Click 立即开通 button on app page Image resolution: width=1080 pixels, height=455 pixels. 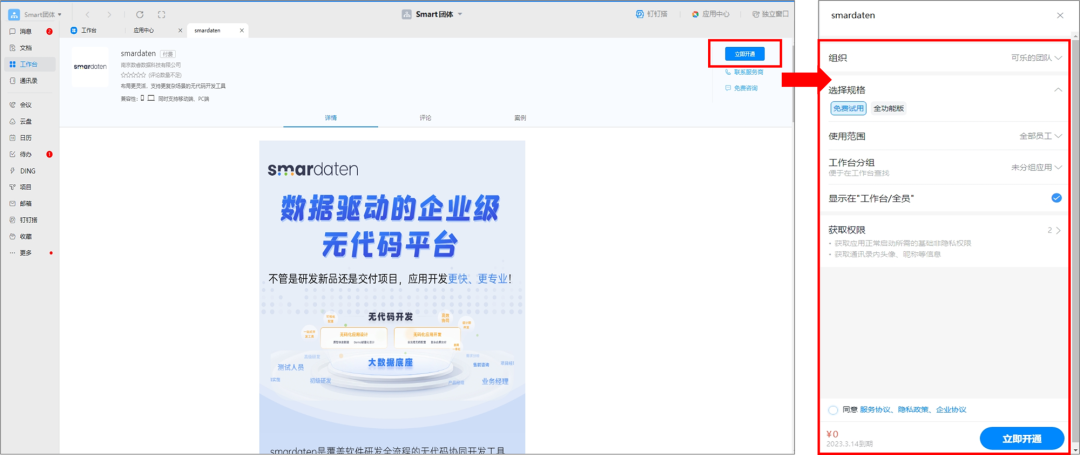pos(745,54)
